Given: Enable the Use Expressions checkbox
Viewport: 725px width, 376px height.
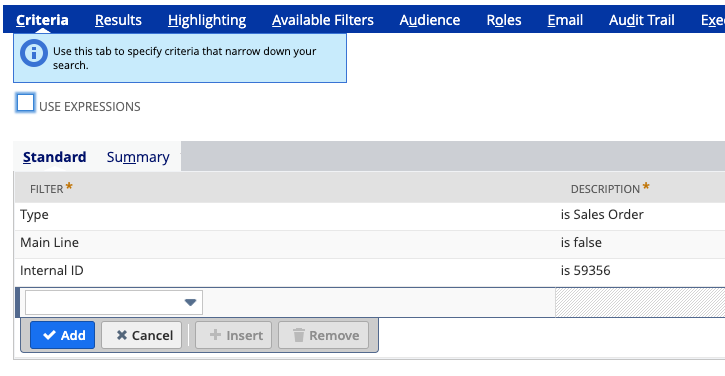Looking at the screenshot, I should click(25, 103).
